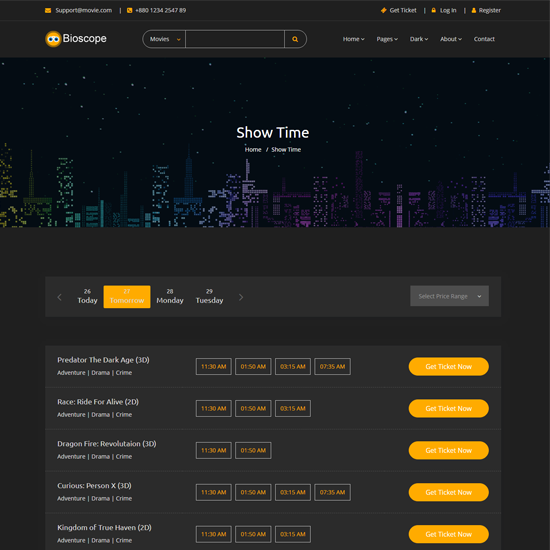Click the Get Ticket icon in top bar
Image resolution: width=550 pixels, height=550 pixels.
click(x=383, y=11)
